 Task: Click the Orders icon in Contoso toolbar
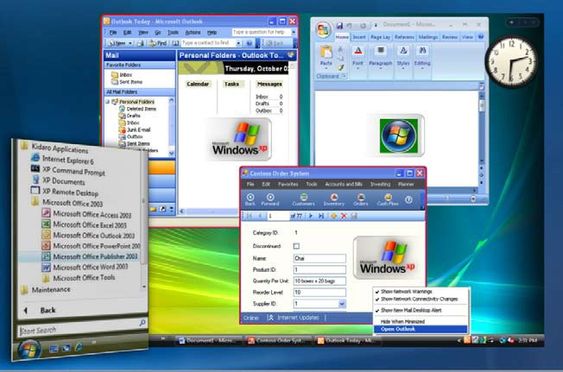pyautogui.click(x=360, y=199)
